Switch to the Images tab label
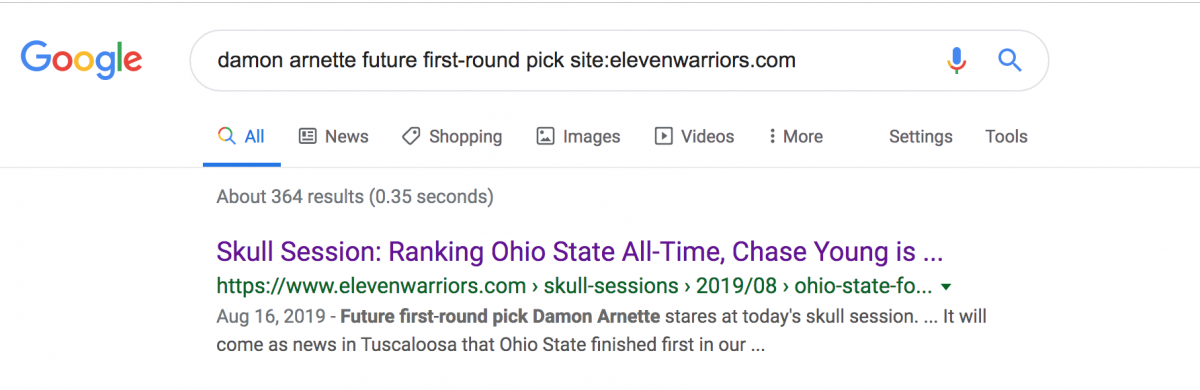The width and height of the screenshot is (1200, 390). (x=591, y=137)
